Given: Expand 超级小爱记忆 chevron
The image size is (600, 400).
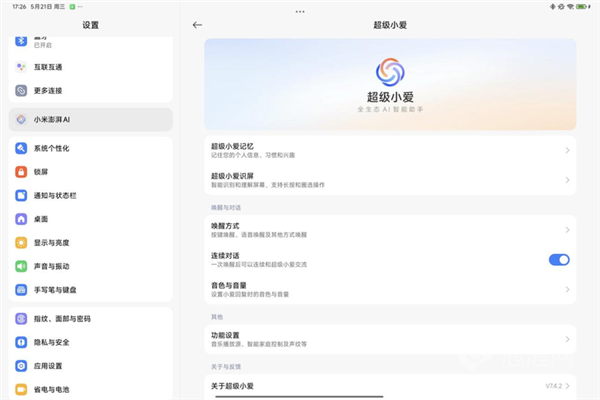Looking at the screenshot, I should 567,150.
